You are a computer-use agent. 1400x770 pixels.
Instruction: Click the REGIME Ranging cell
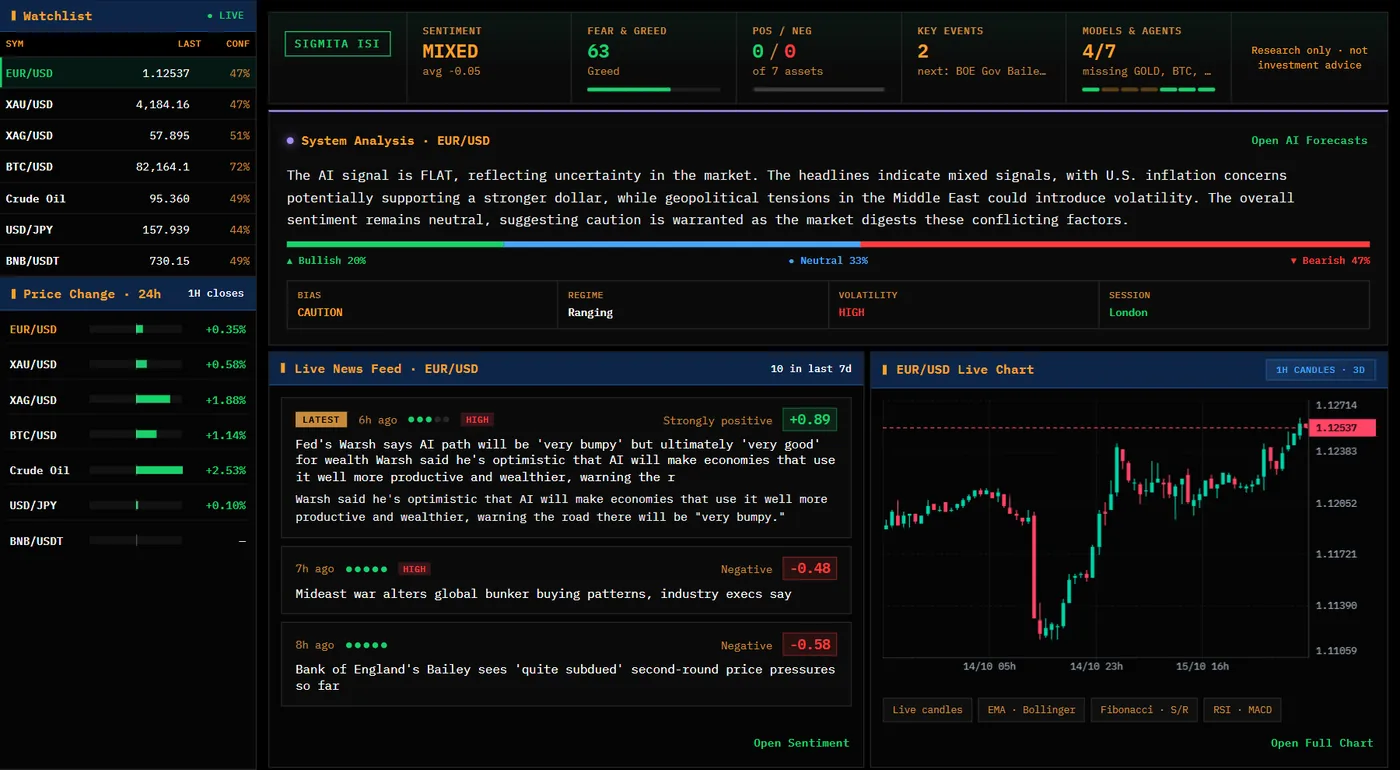point(692,305)
